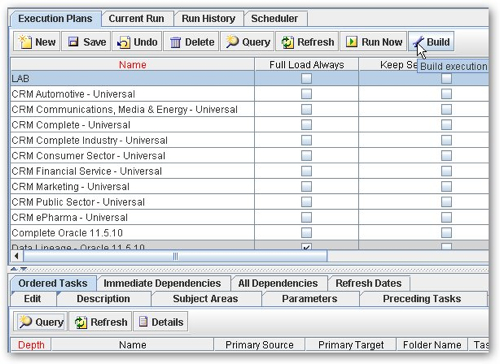The width and height of the screenshot is (500, 364).
Task: Open the All Dependencies tab
Action: point(278,283)
